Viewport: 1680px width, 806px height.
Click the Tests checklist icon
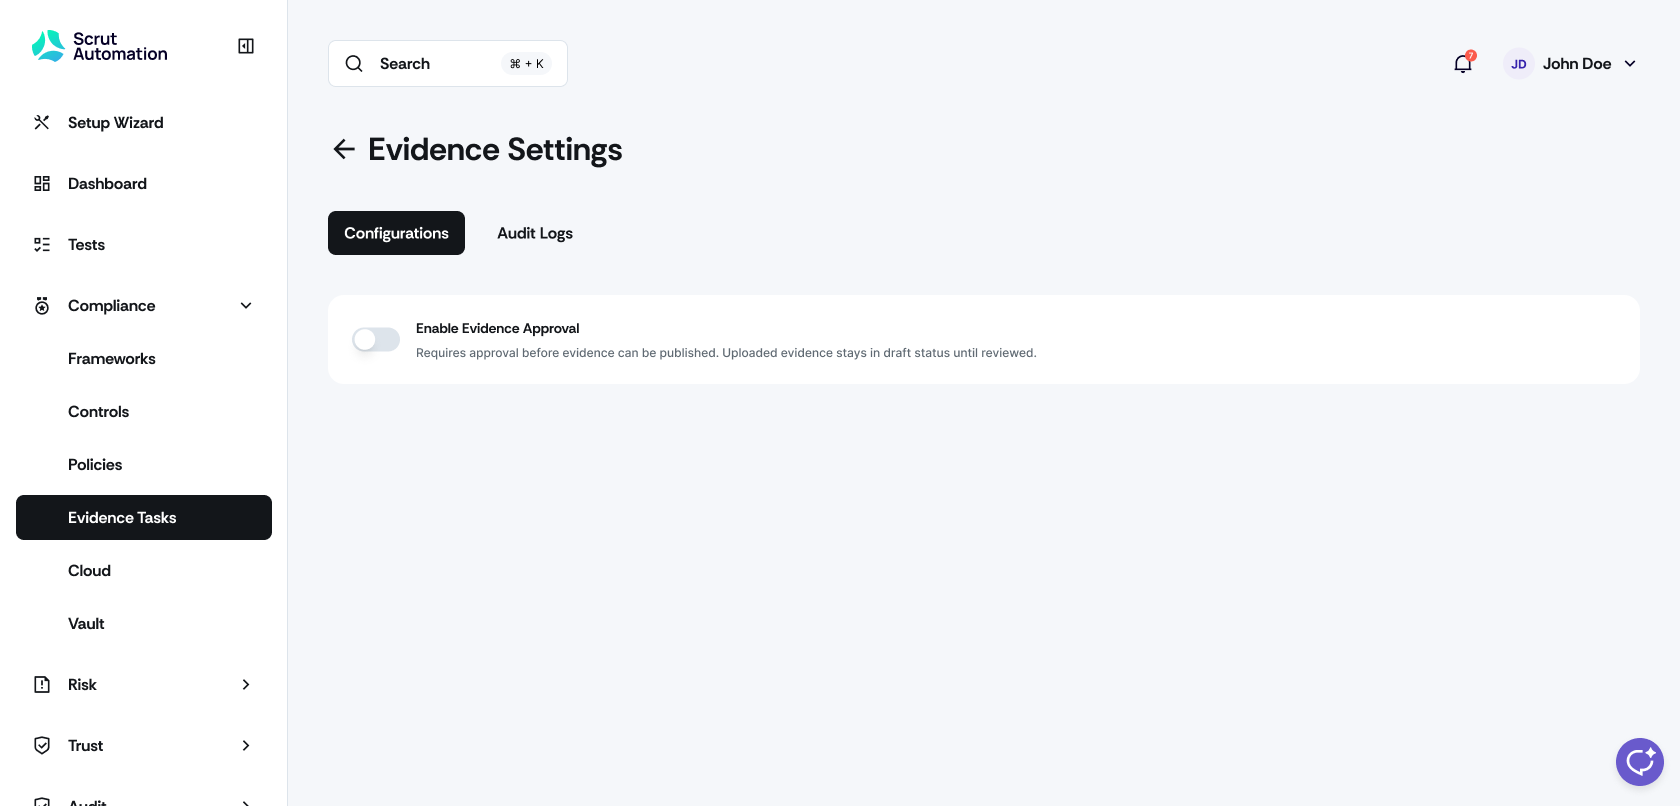[x=42, y=245]
